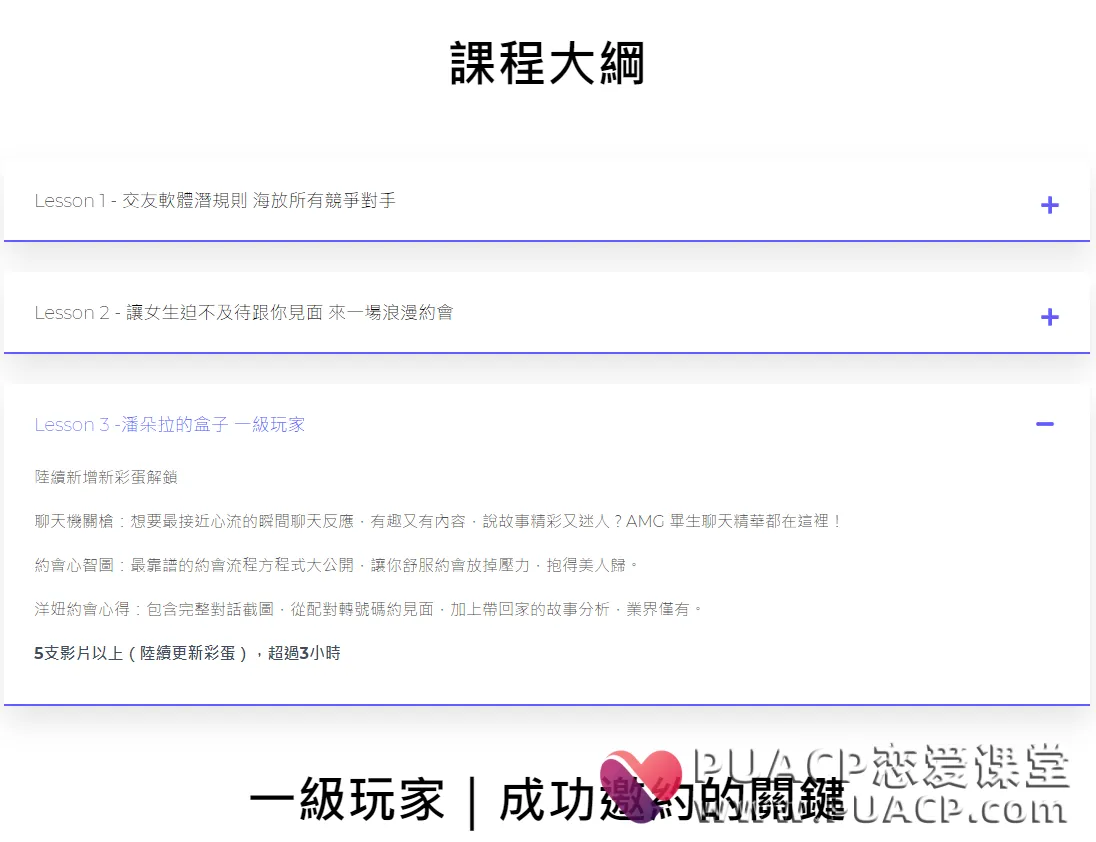The width and height of the screenshot is (1096, 842).
Task: Click the bold 超過3小時 text
Action: (x=304, y=653)
